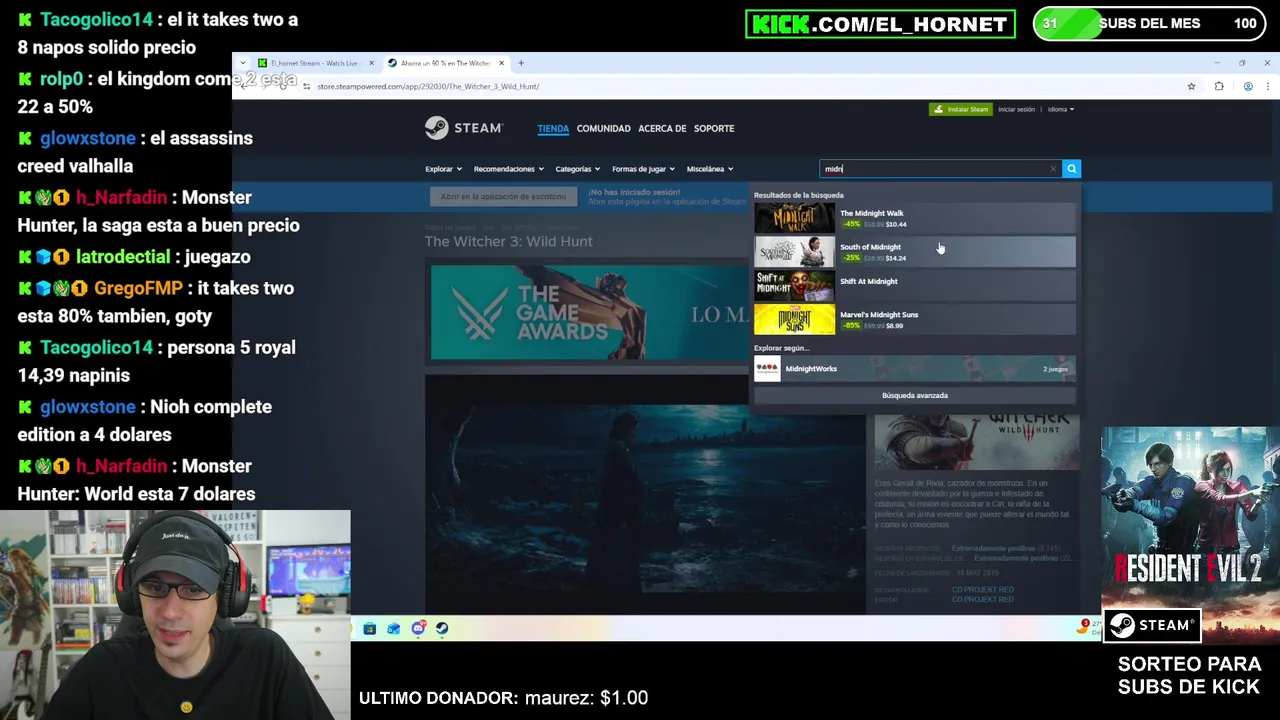The width and height of the screenshot is (1280, 720).
Task: Click The Midnight Walk thumbnail
Action: point(794,218)
